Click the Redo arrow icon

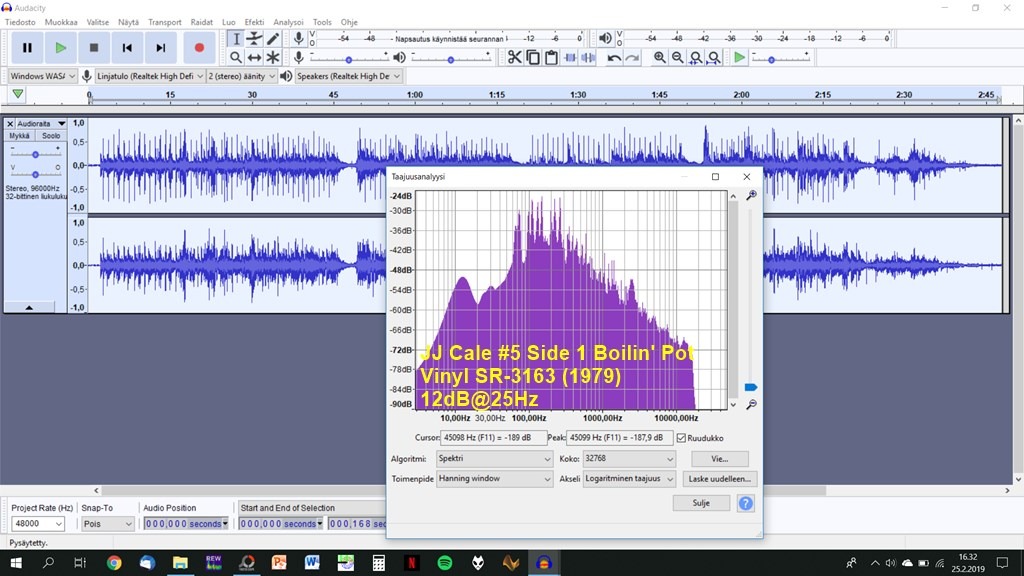coord(632,57)
